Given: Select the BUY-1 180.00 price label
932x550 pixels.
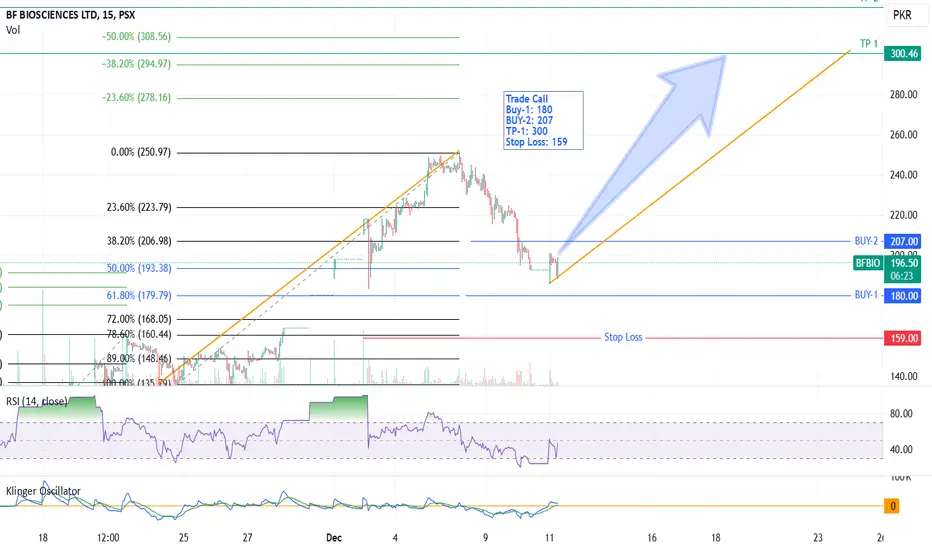Looking at the screenshot, I should tap(902, 296).
